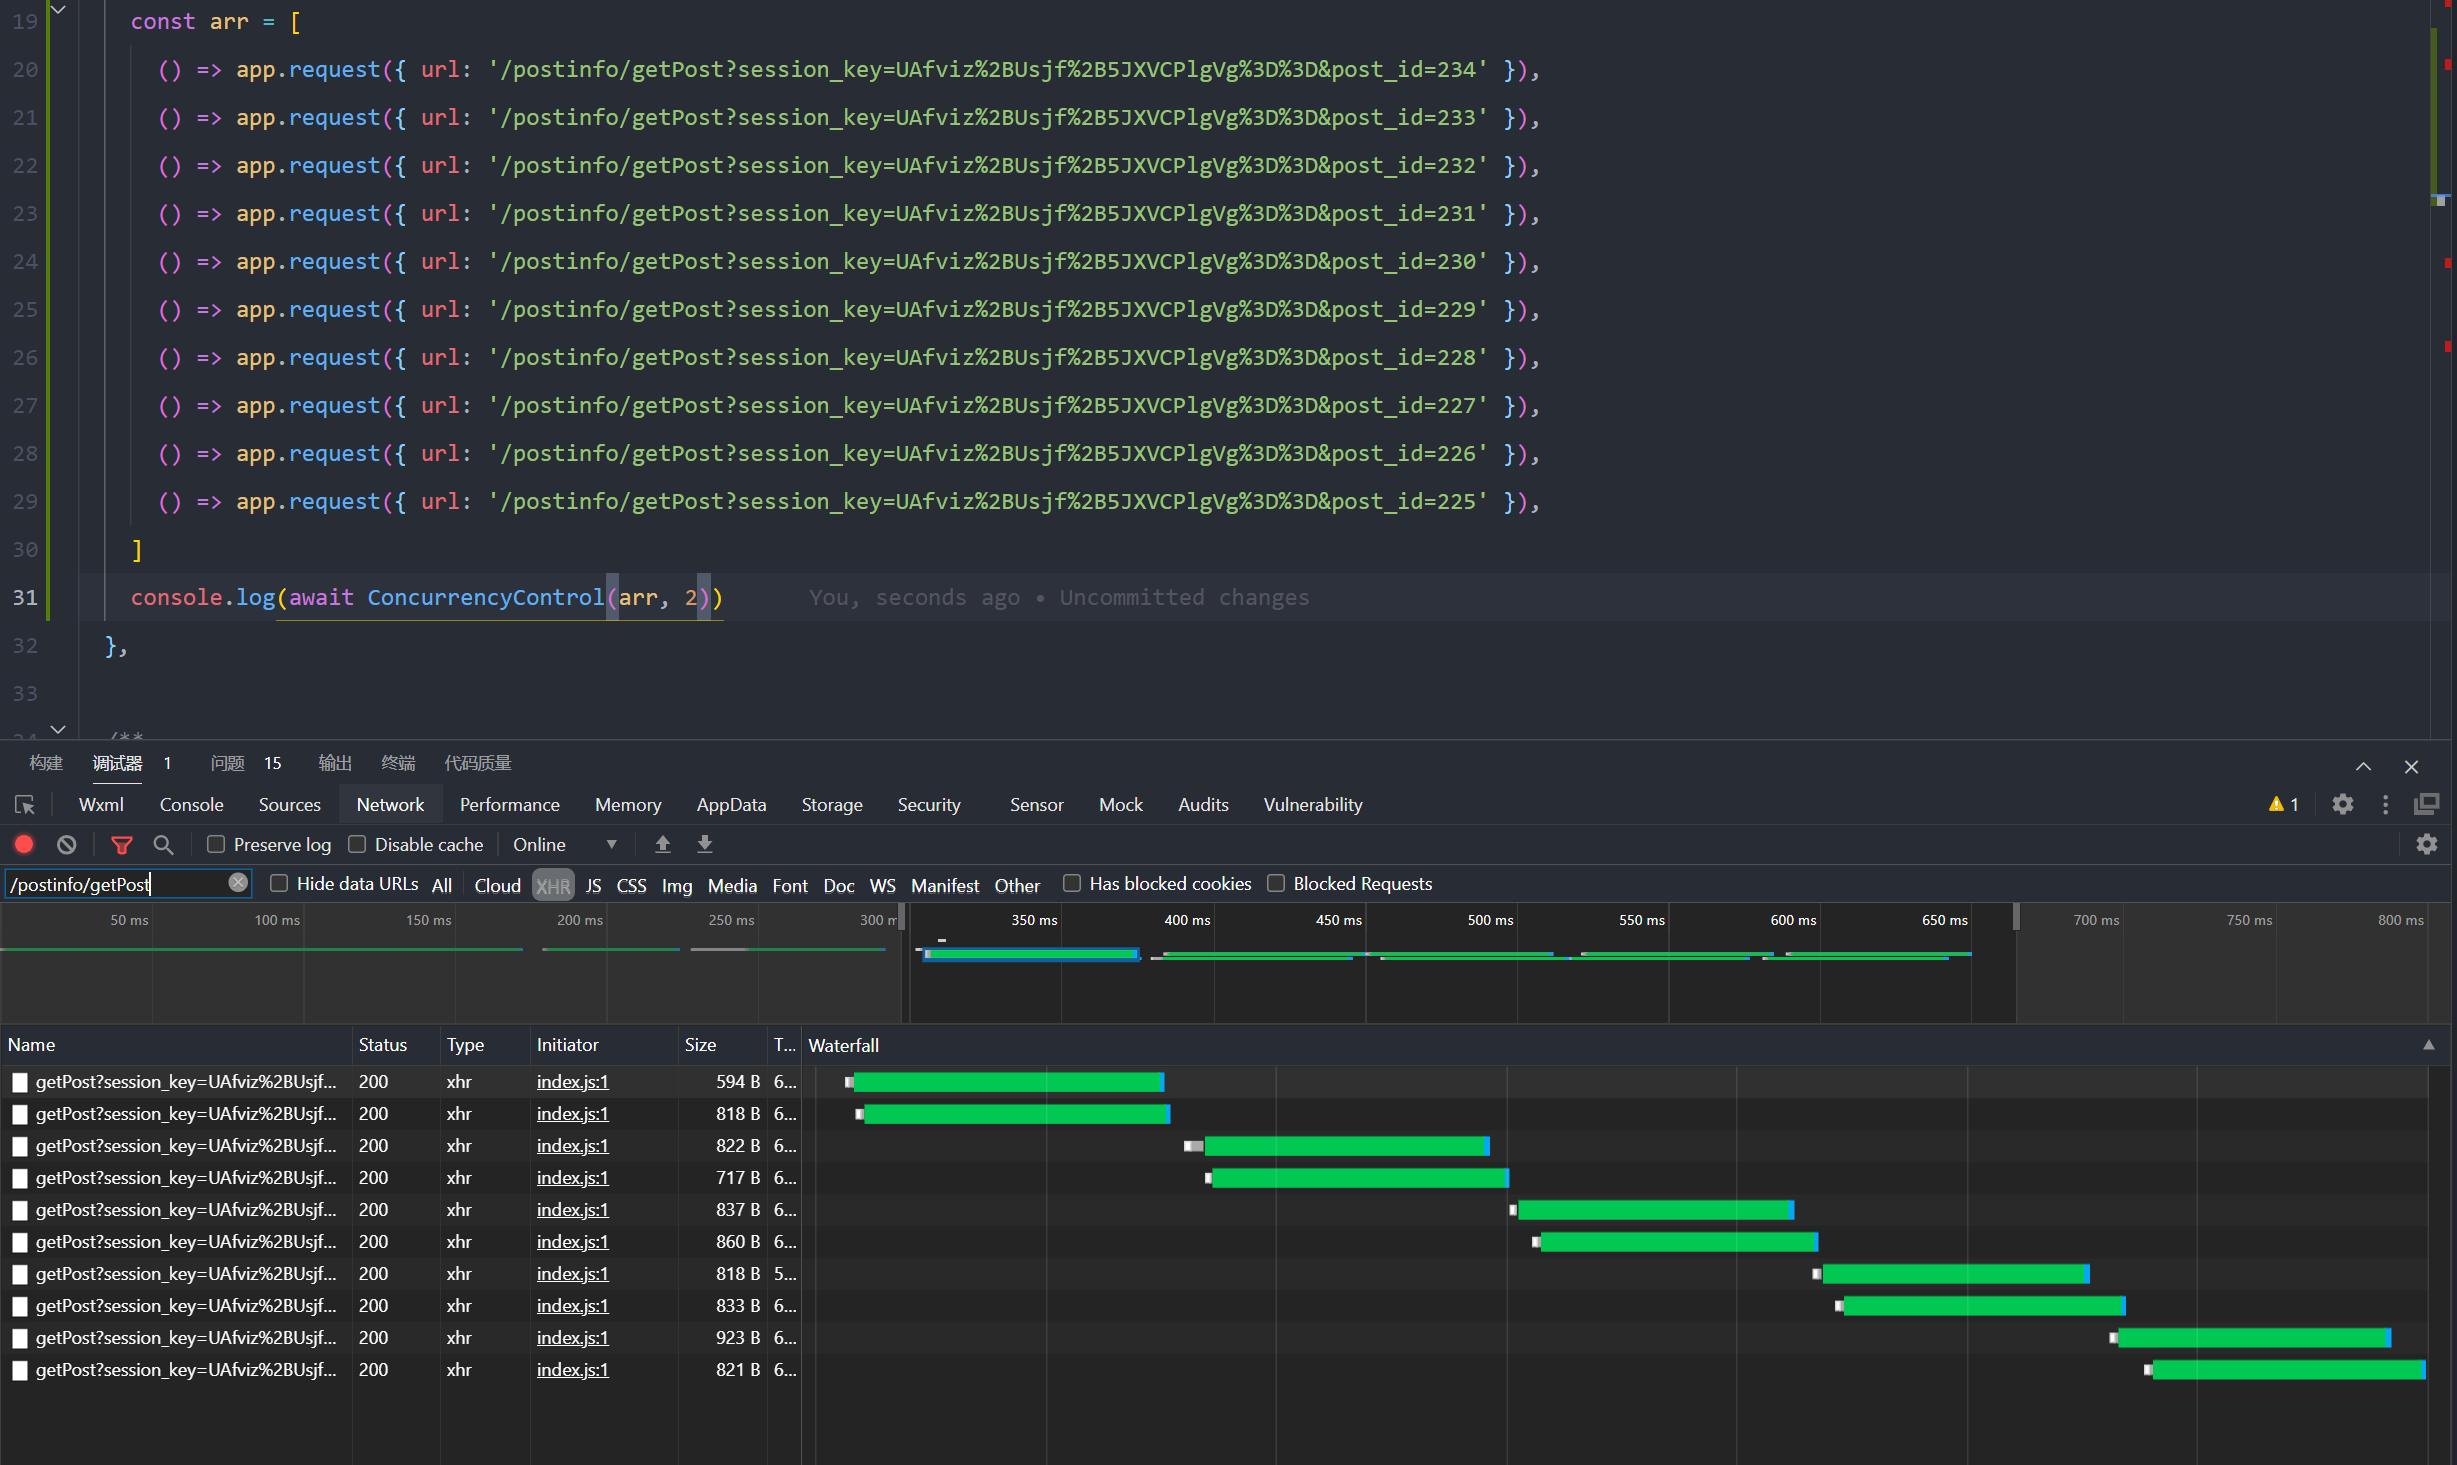
Task: Open network search with the magnifier icon
Action: (x=163, y=845)
